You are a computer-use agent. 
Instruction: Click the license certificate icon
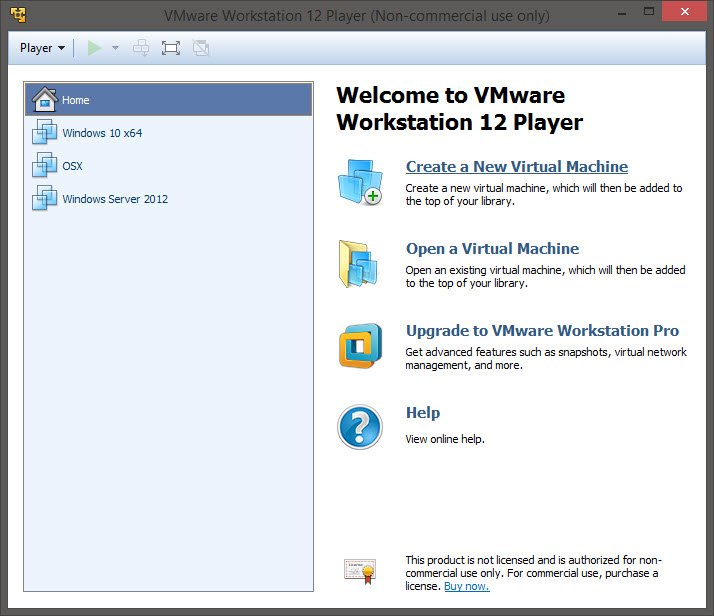[x=360, y=571]
